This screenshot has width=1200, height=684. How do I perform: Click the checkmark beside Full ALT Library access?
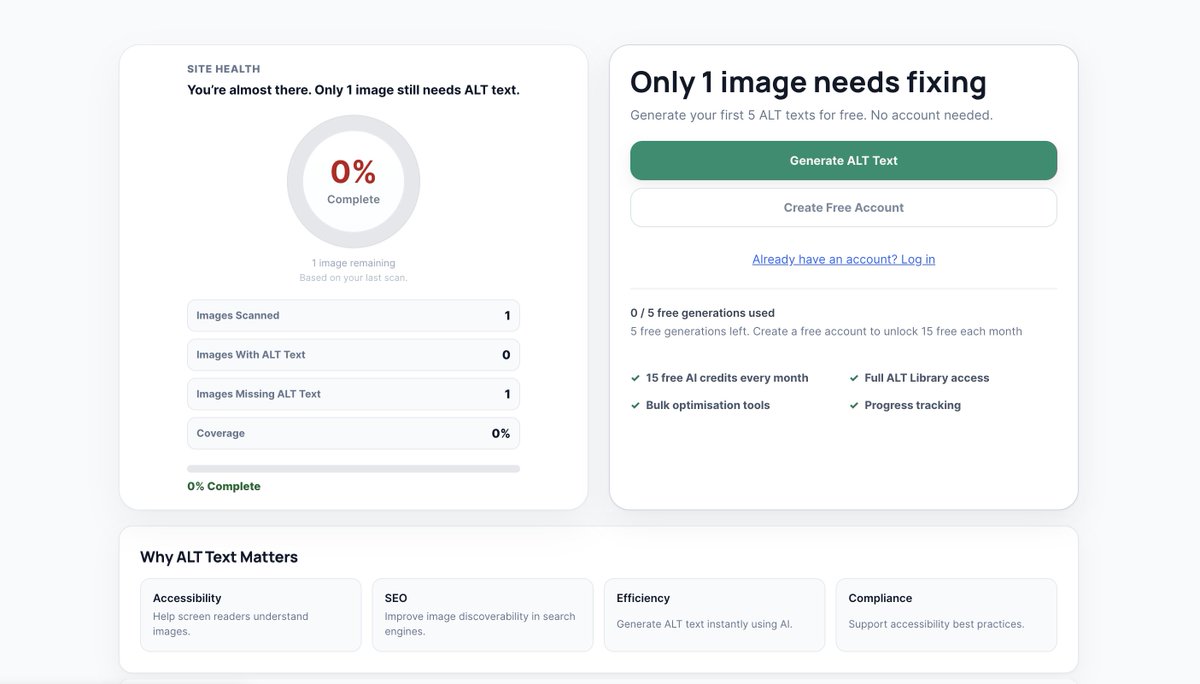point(854,378)
